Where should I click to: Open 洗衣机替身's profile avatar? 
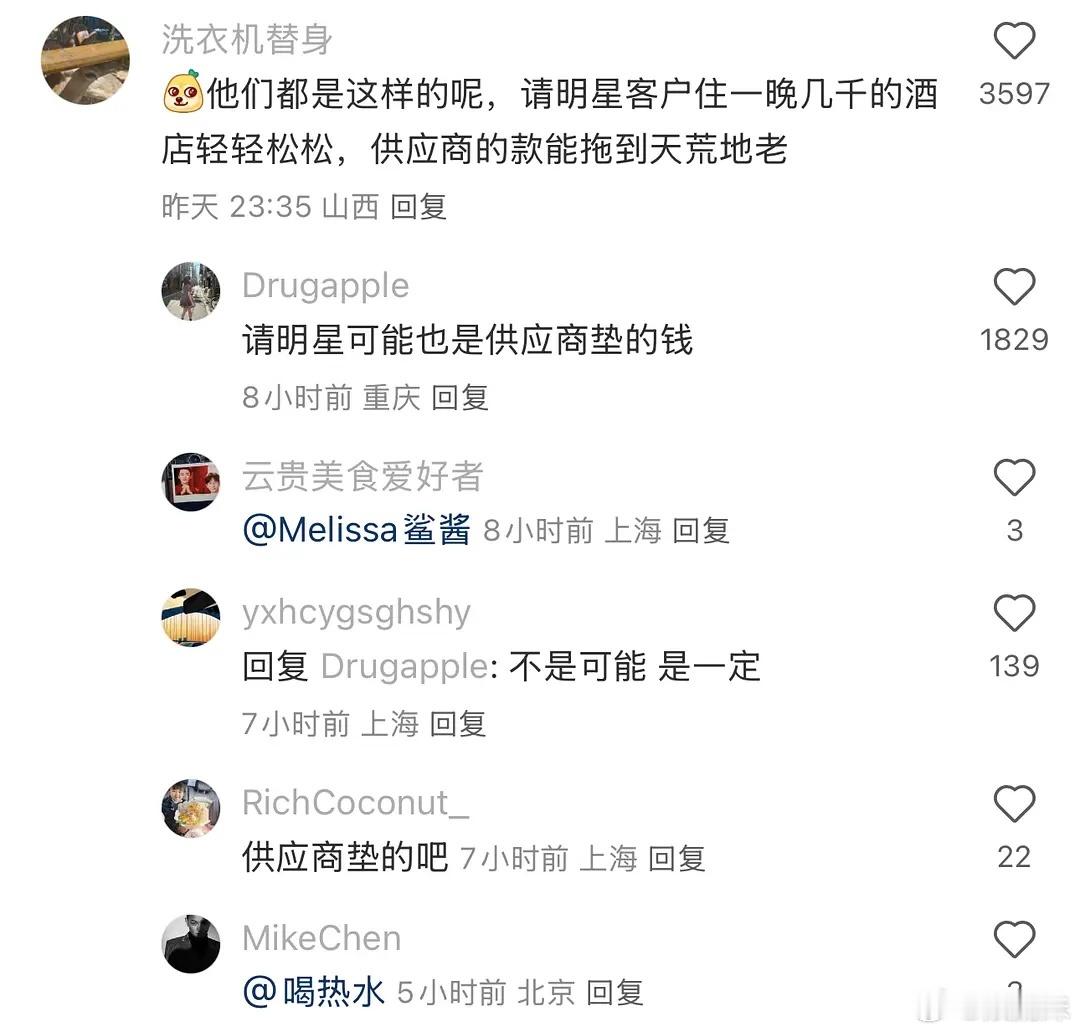[85, 61]
